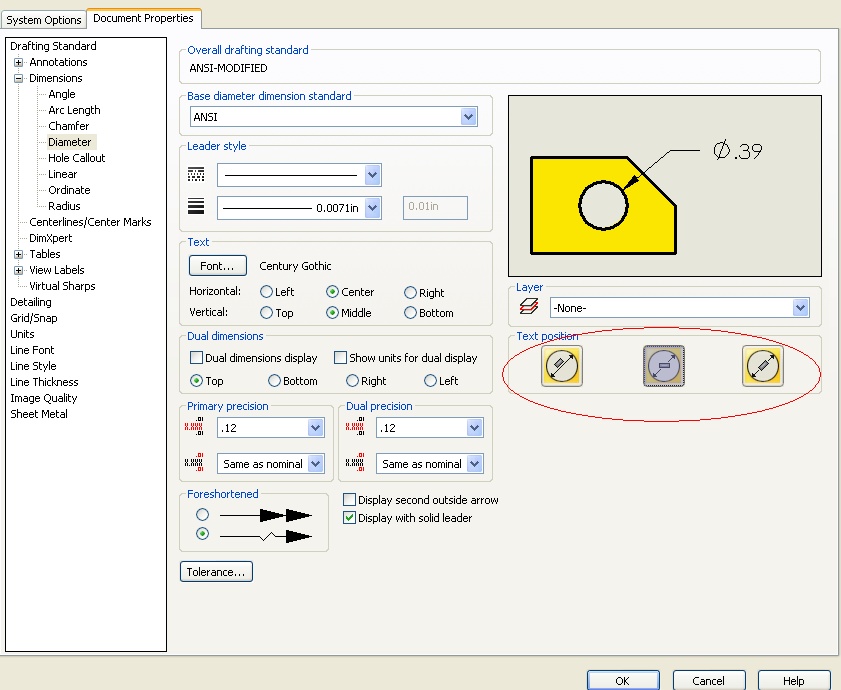Image resolution: width=841 pixels, height=690 pixels.
Task: Select straight double-arrow foreshortened style
Action: (x=202, y=515)
